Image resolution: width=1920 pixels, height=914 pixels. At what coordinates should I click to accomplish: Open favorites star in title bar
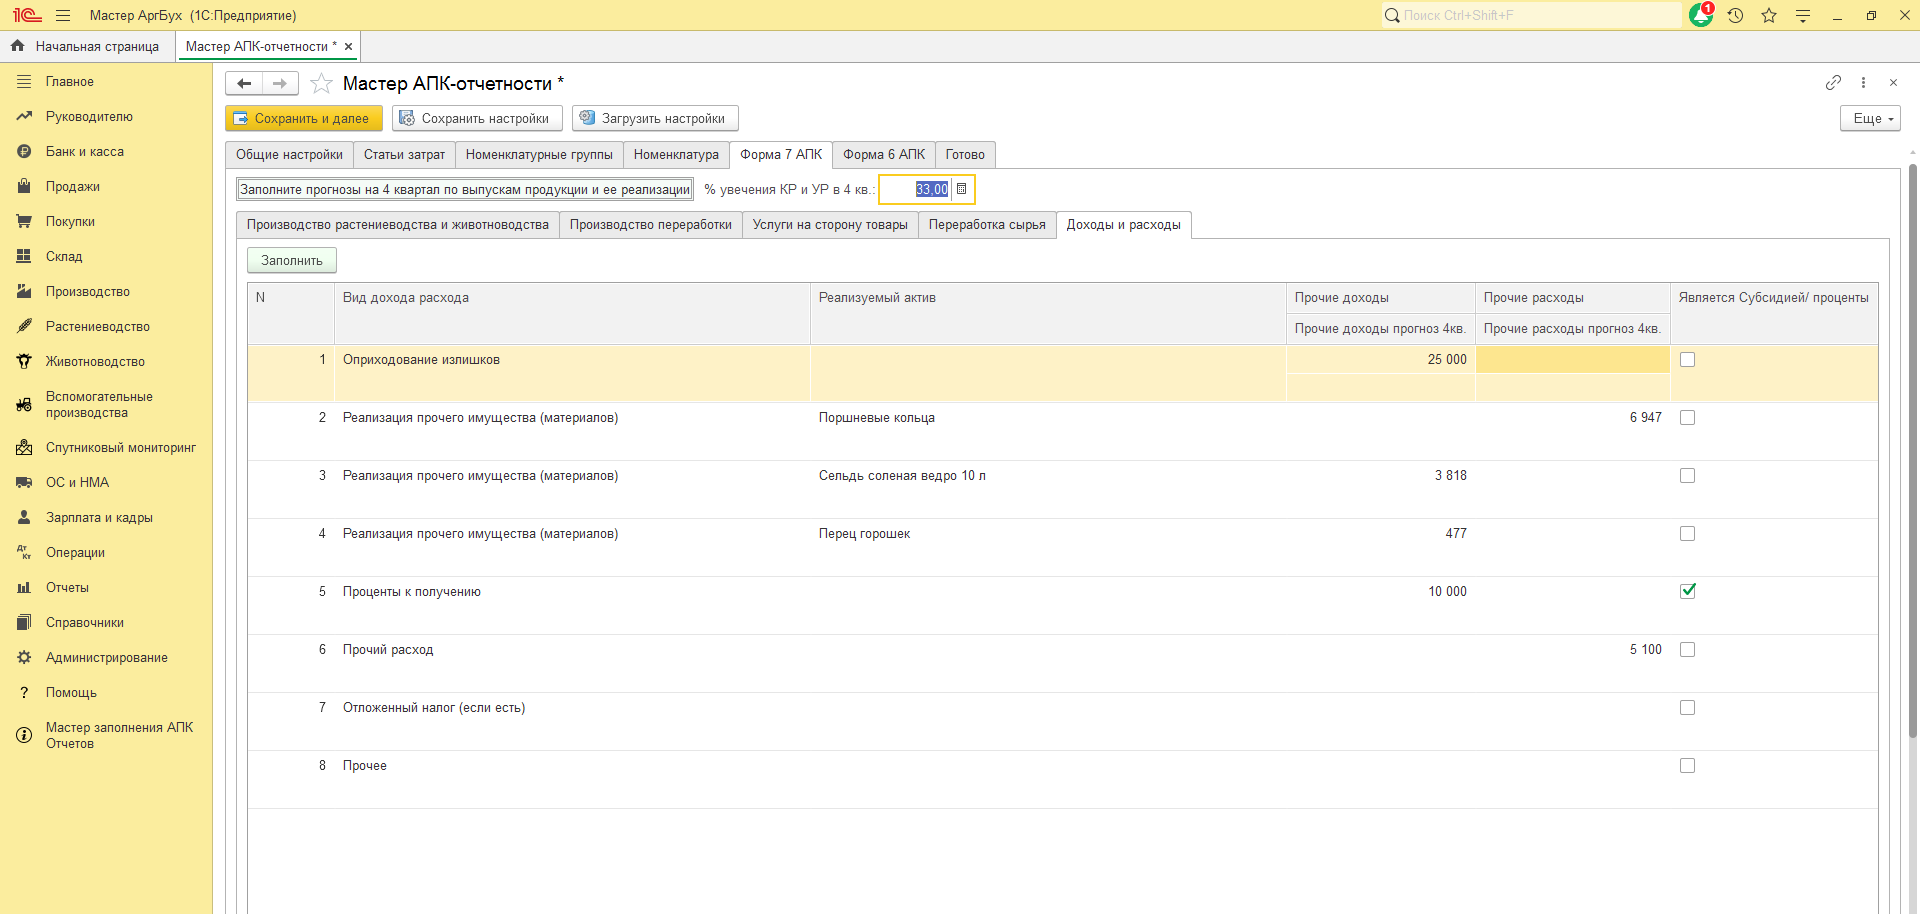[x=1769, y=15]
